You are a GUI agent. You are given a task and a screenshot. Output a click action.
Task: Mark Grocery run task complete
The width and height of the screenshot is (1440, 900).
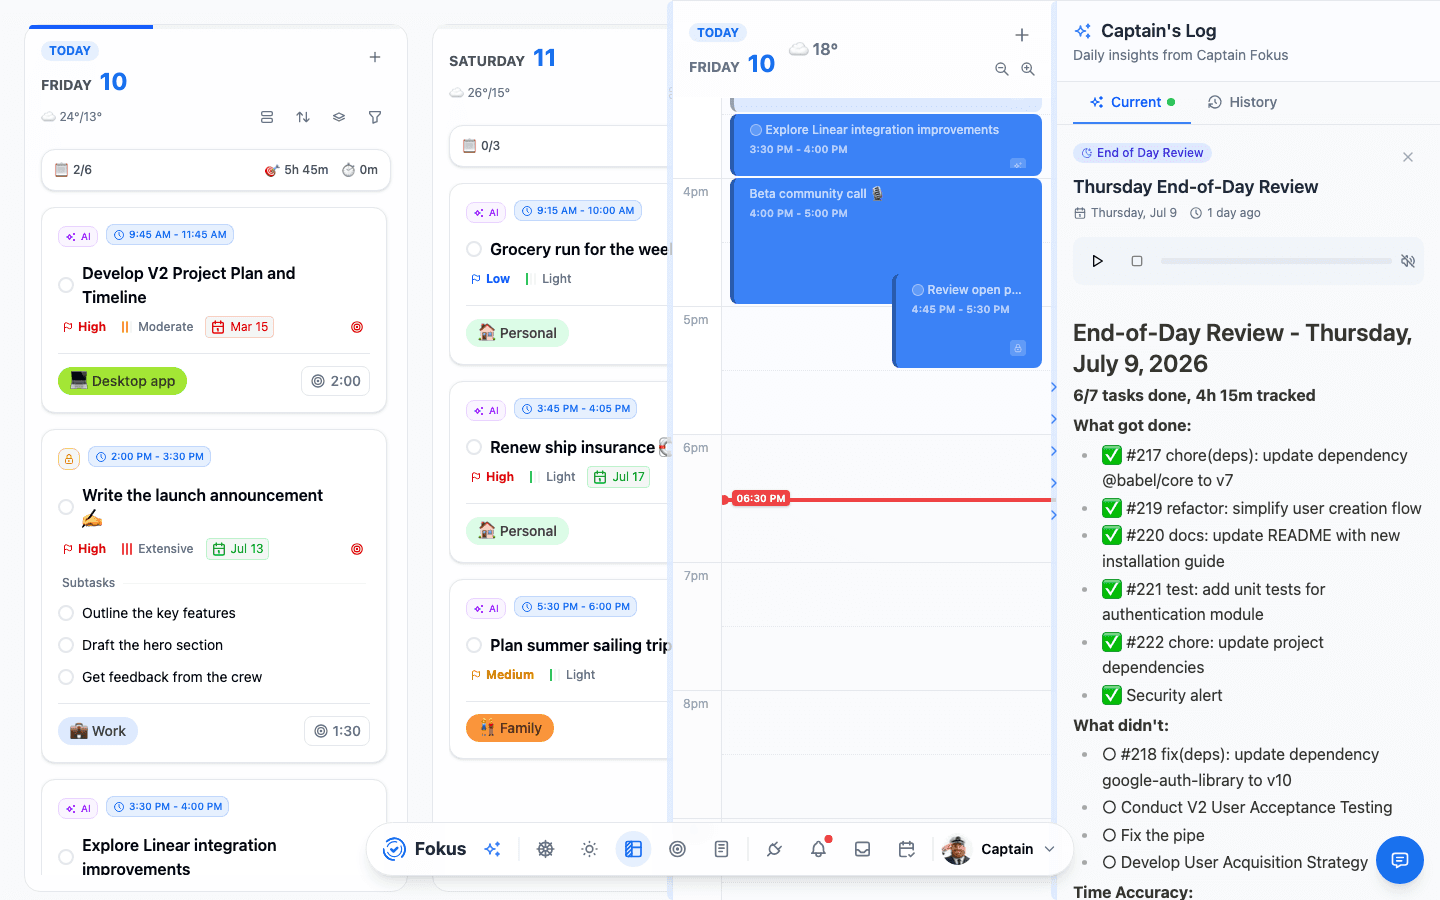[474, 249]
